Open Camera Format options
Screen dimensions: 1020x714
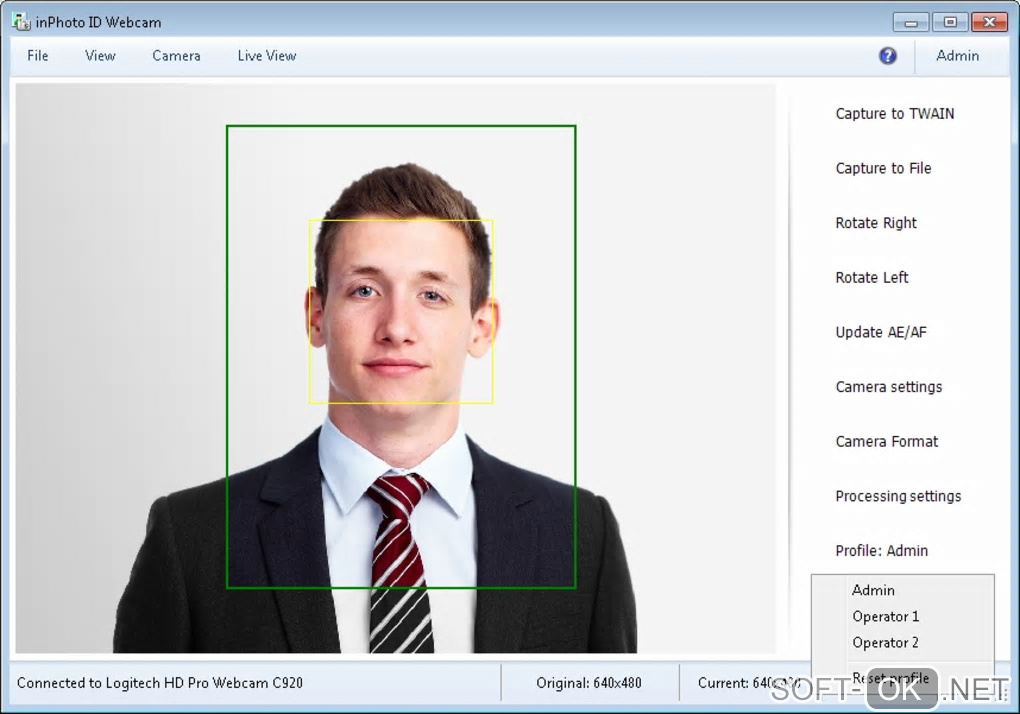click(x=887, y=442)
